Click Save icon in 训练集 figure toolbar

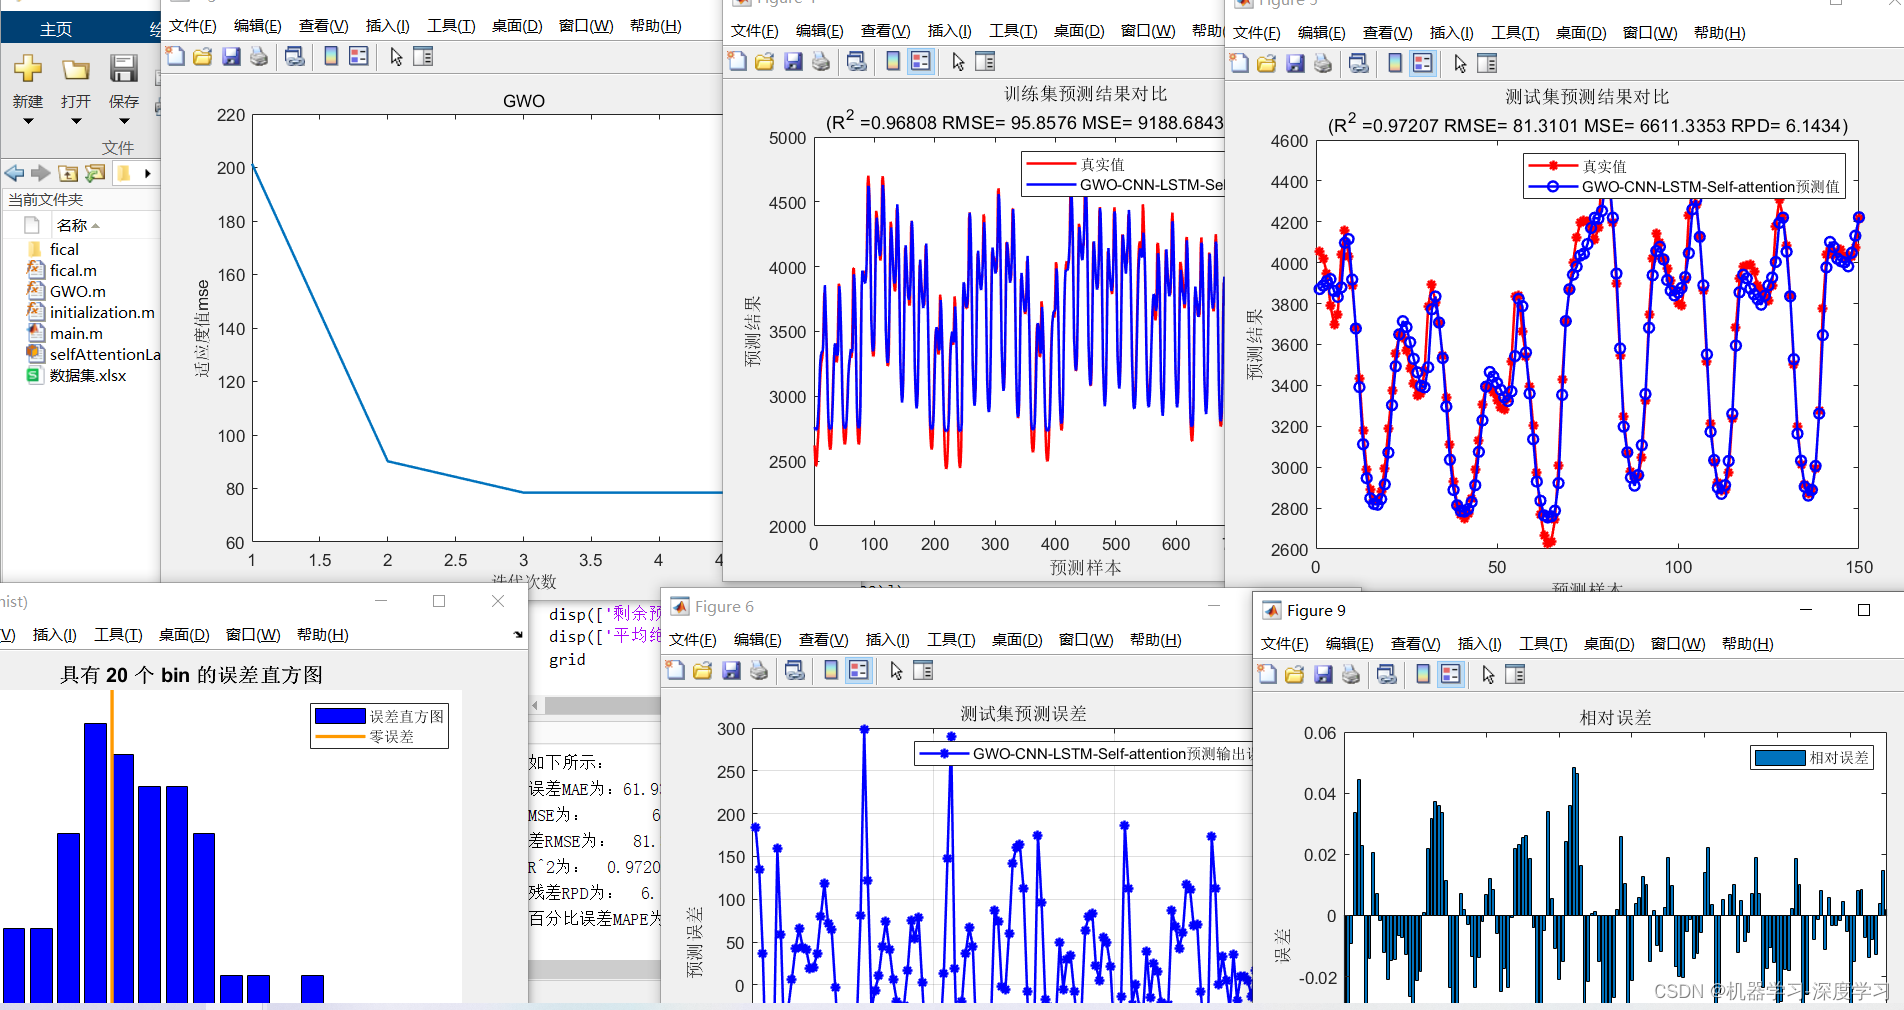point(793,62)
